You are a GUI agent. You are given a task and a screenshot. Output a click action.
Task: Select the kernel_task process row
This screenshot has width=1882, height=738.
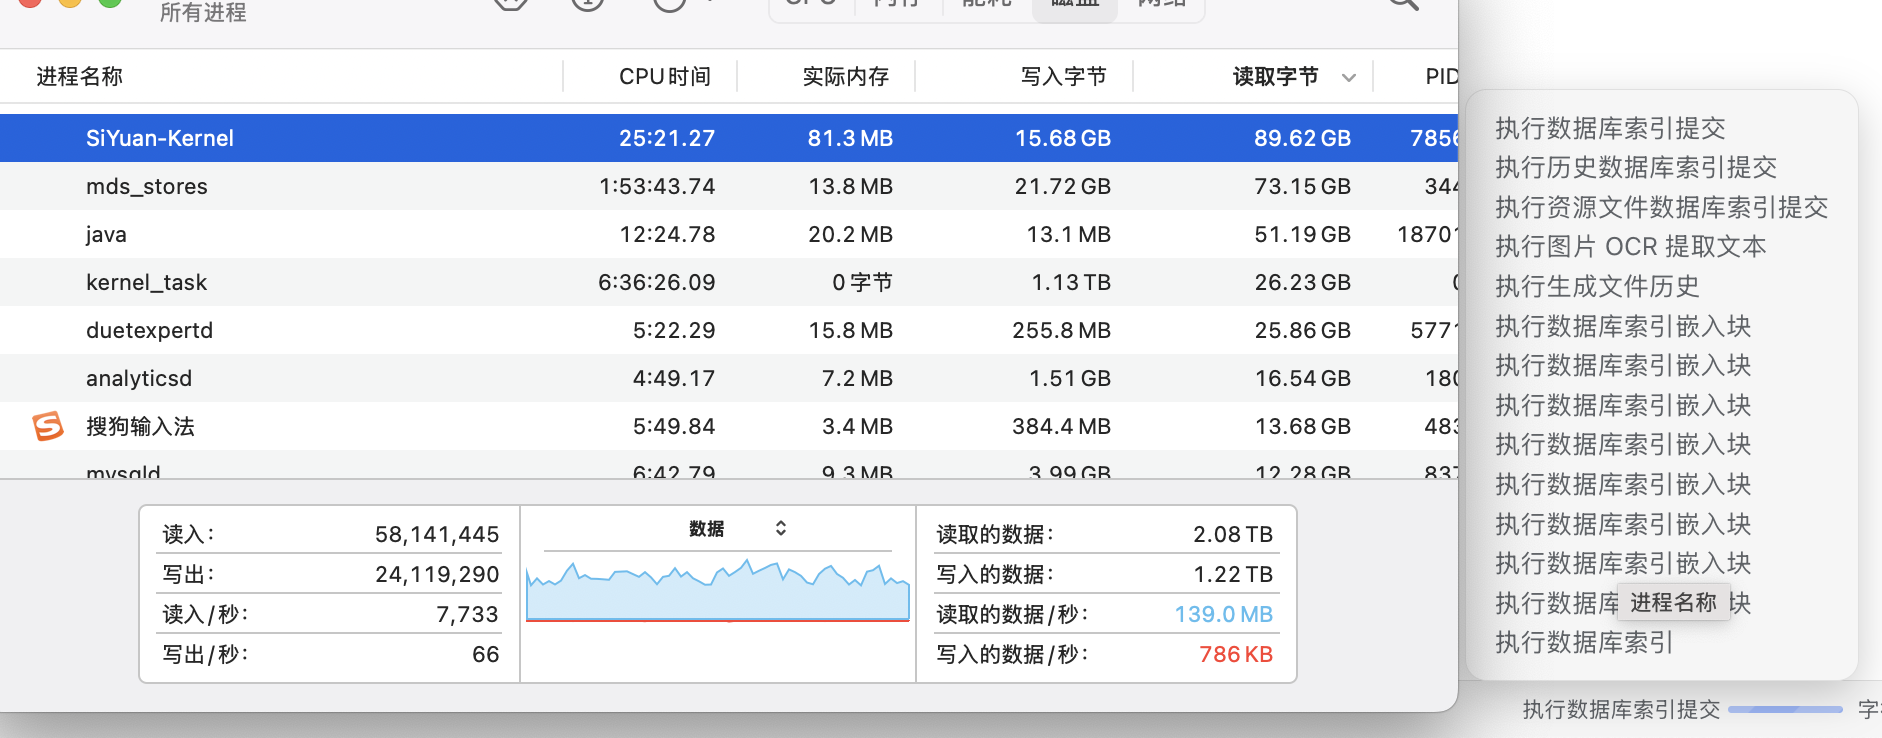729,282
